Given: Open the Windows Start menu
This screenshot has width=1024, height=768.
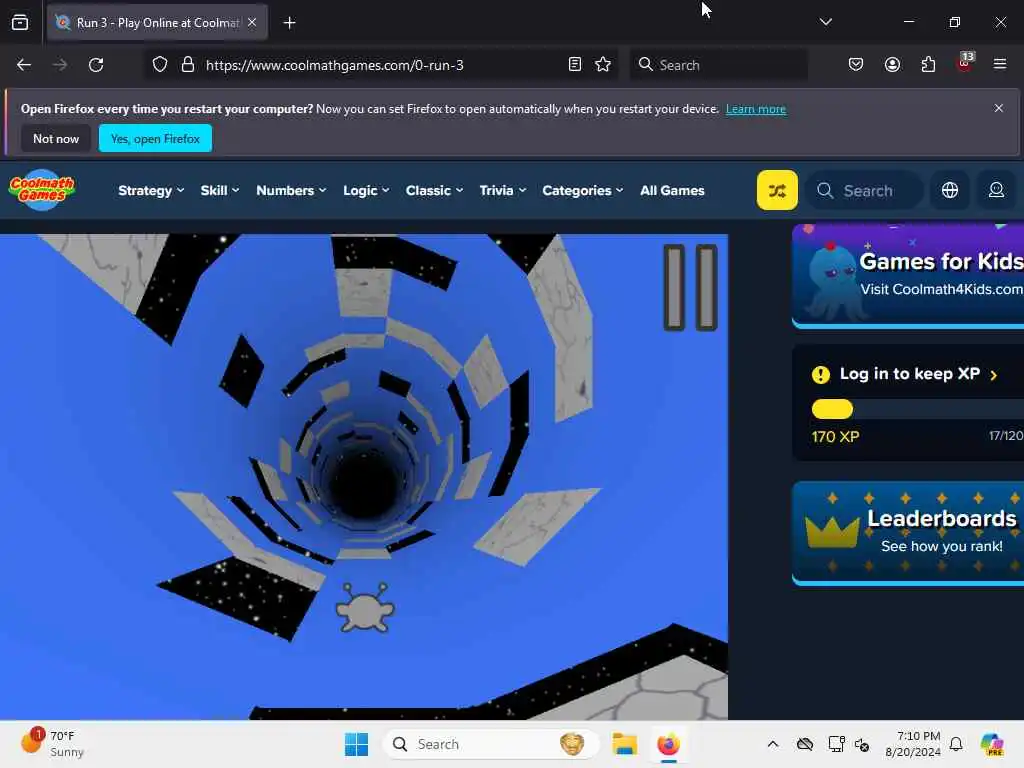Looking at the screenshot, I should (356, 744).
